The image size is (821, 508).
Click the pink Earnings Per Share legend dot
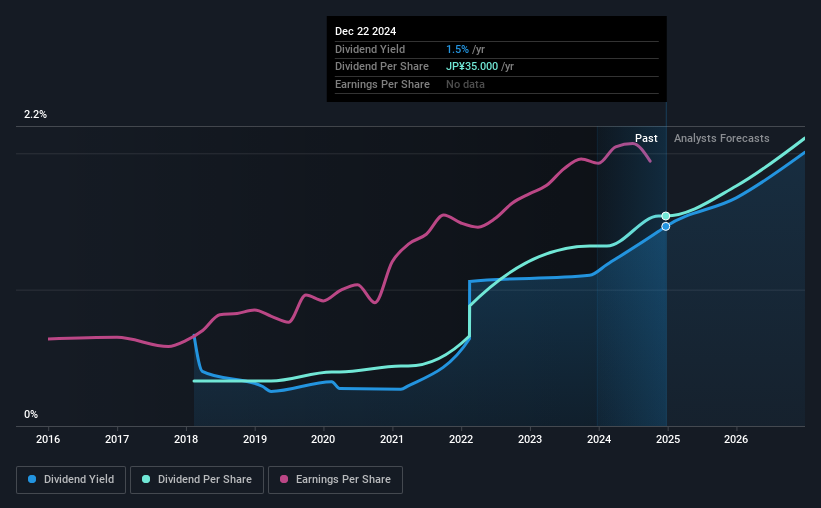pyautogui.click(x=284, y=479)
